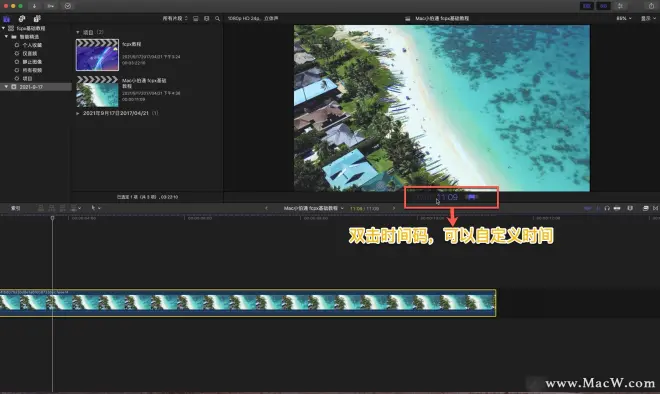Toggle the Libraries sidebar button
The image size is (660, 394).
[x=7, y=19]
